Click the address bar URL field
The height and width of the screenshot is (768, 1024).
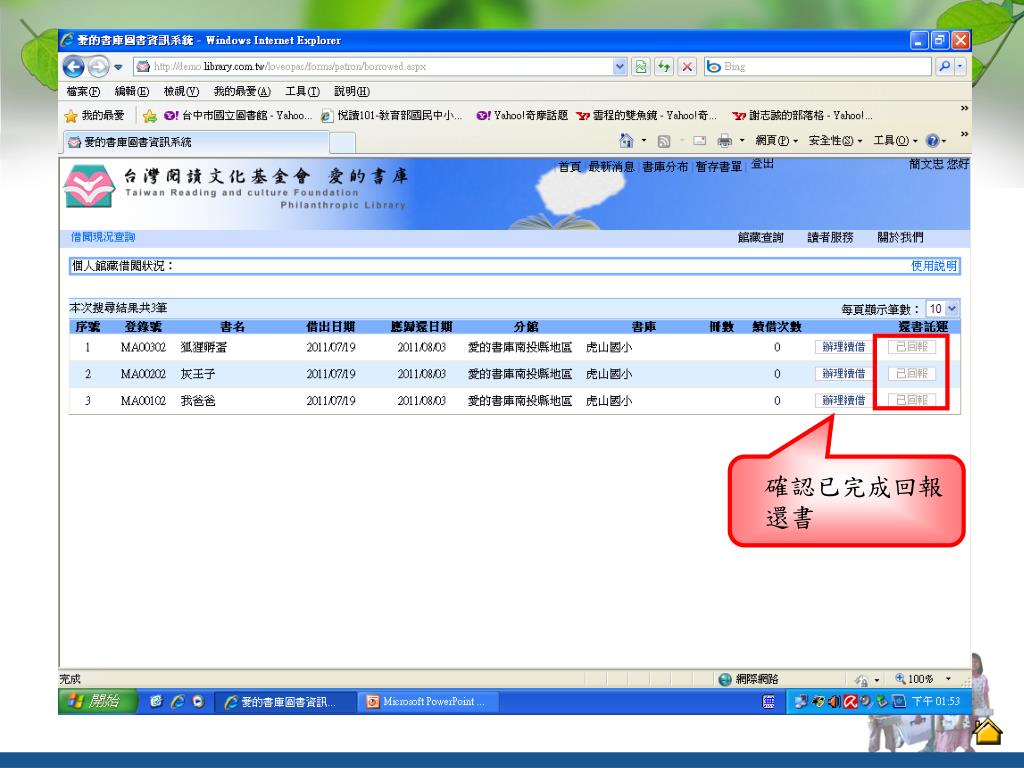(x=374, y=67)
